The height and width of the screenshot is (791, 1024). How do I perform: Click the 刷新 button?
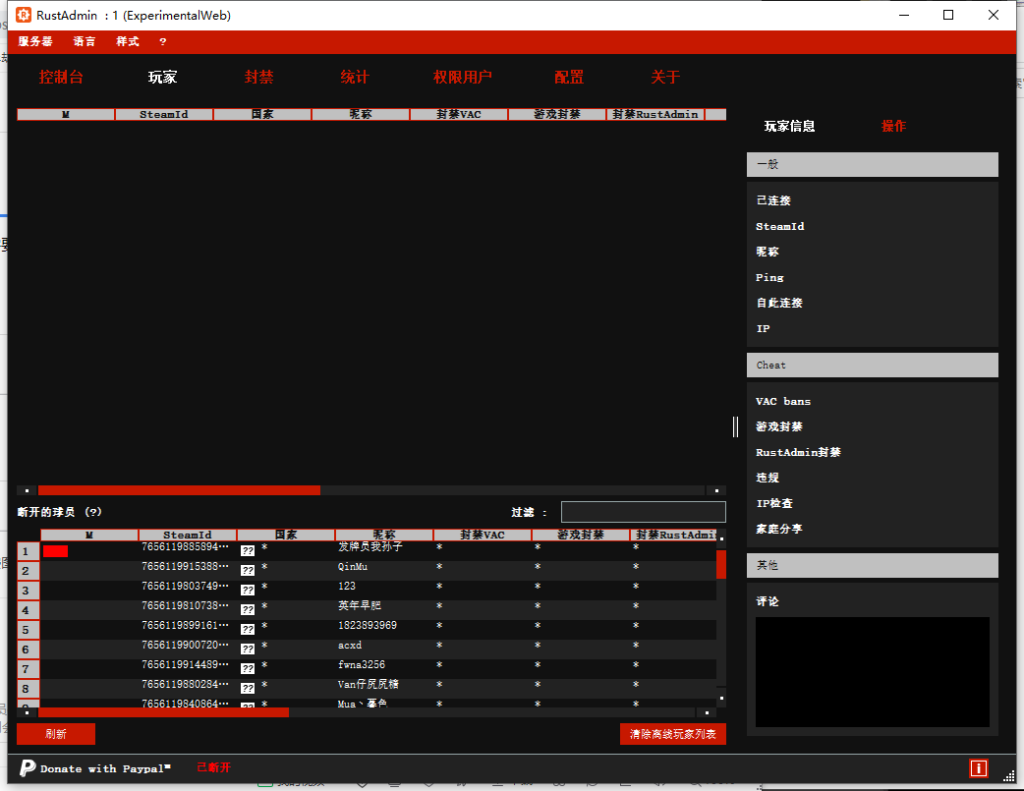tap(56, 734)
